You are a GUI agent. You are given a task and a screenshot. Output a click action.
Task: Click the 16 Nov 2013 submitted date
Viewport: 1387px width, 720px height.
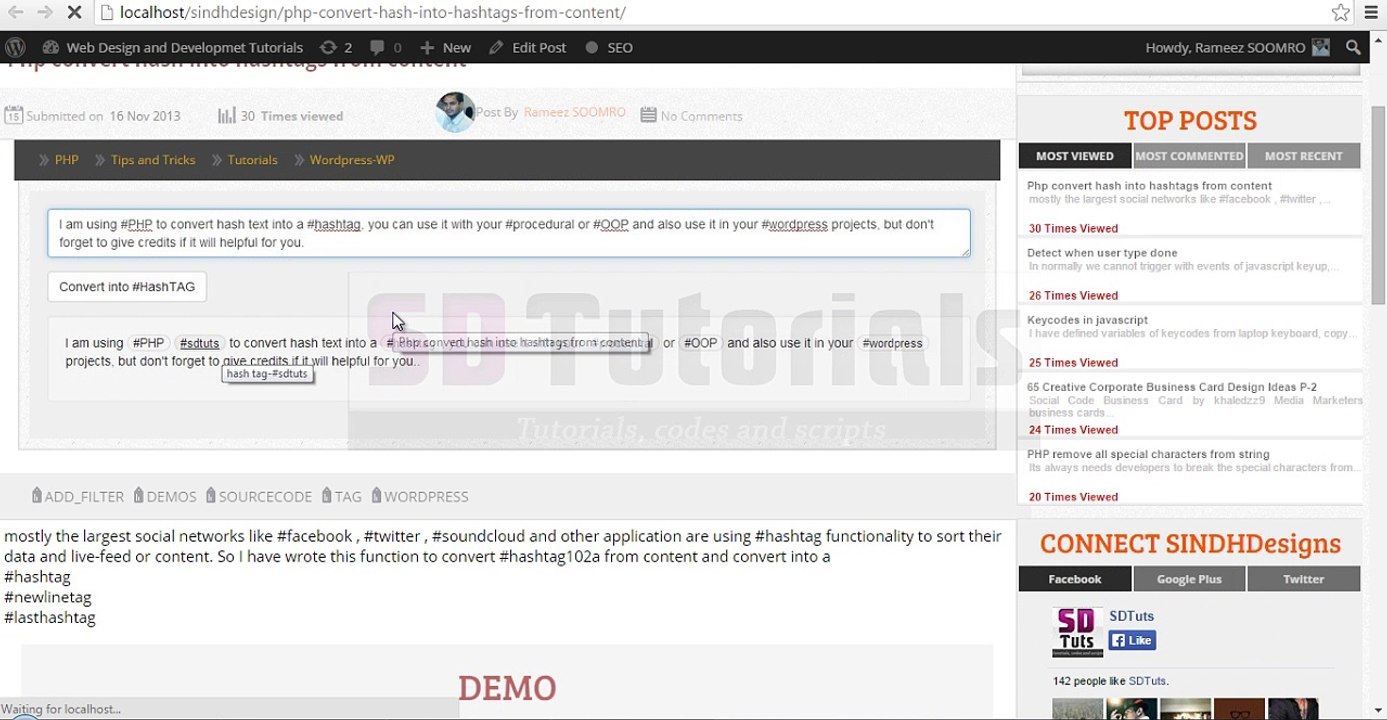pos(145,116)
